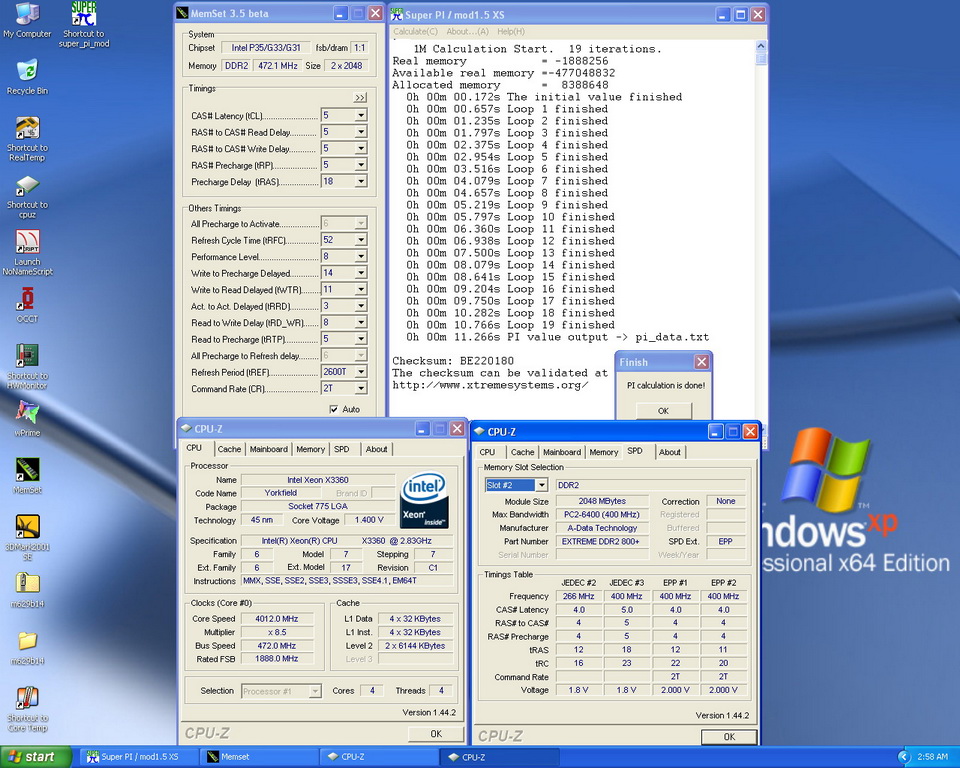Image resolution: width=960 pixels, height=768 pixels.
Task: Expand MemSet advanced timings arrow button
Action: click(x=360, y=97)
